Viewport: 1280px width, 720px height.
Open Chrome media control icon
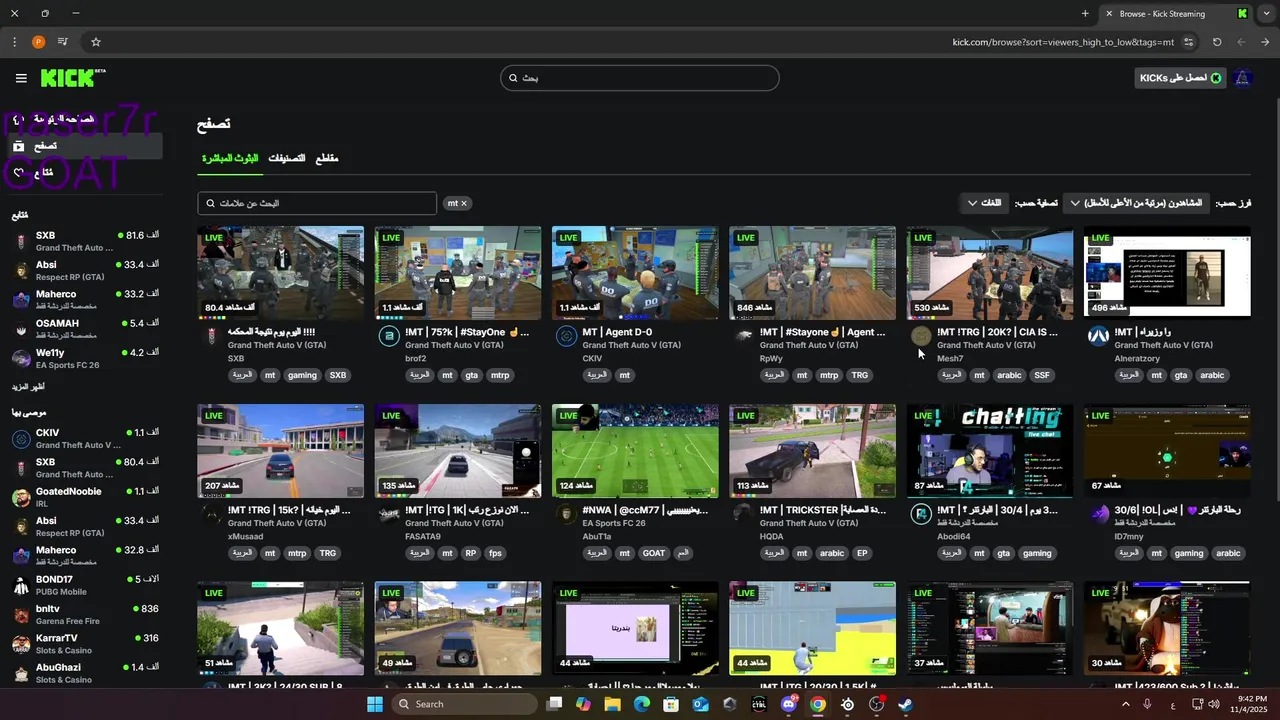[63, 42]
